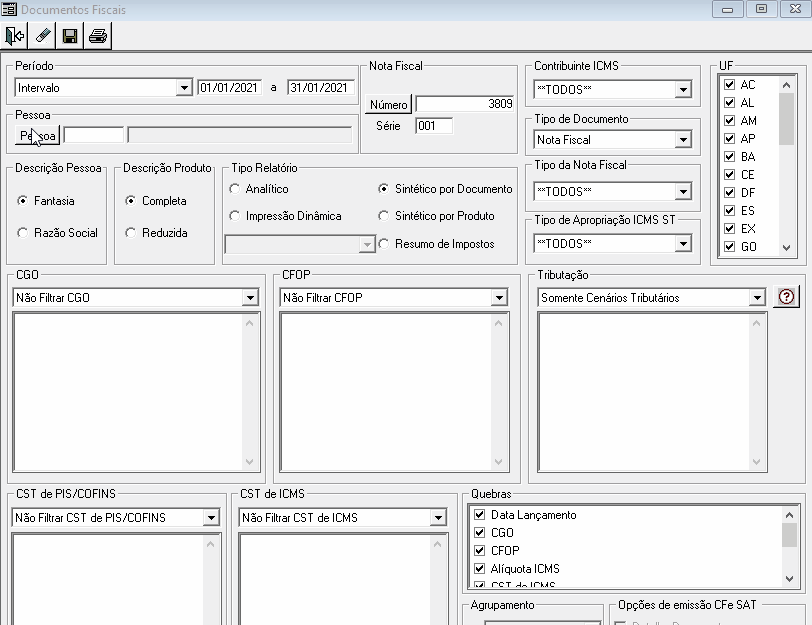
Task: Click the Número button
Action: 388,105
